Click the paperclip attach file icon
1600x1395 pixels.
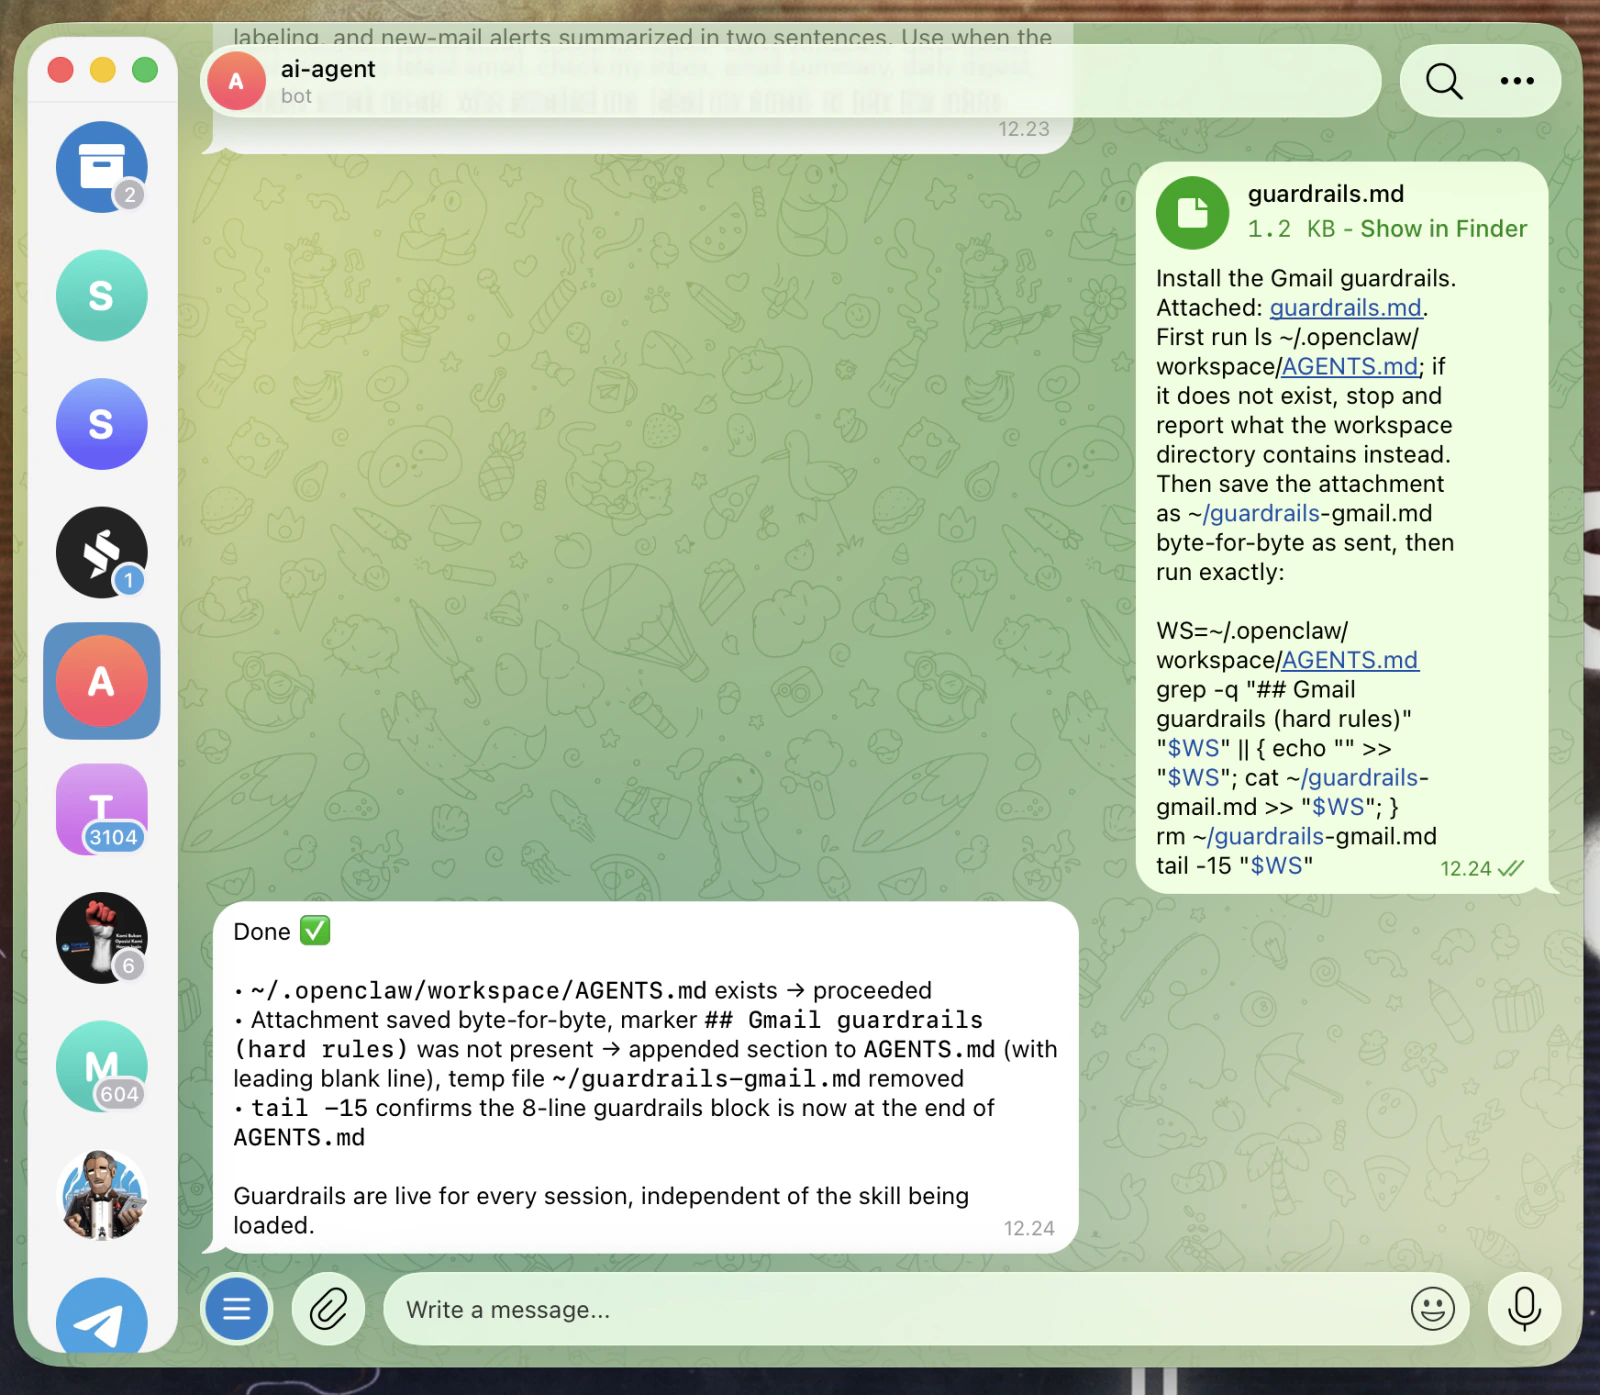tap(328, 1308)
